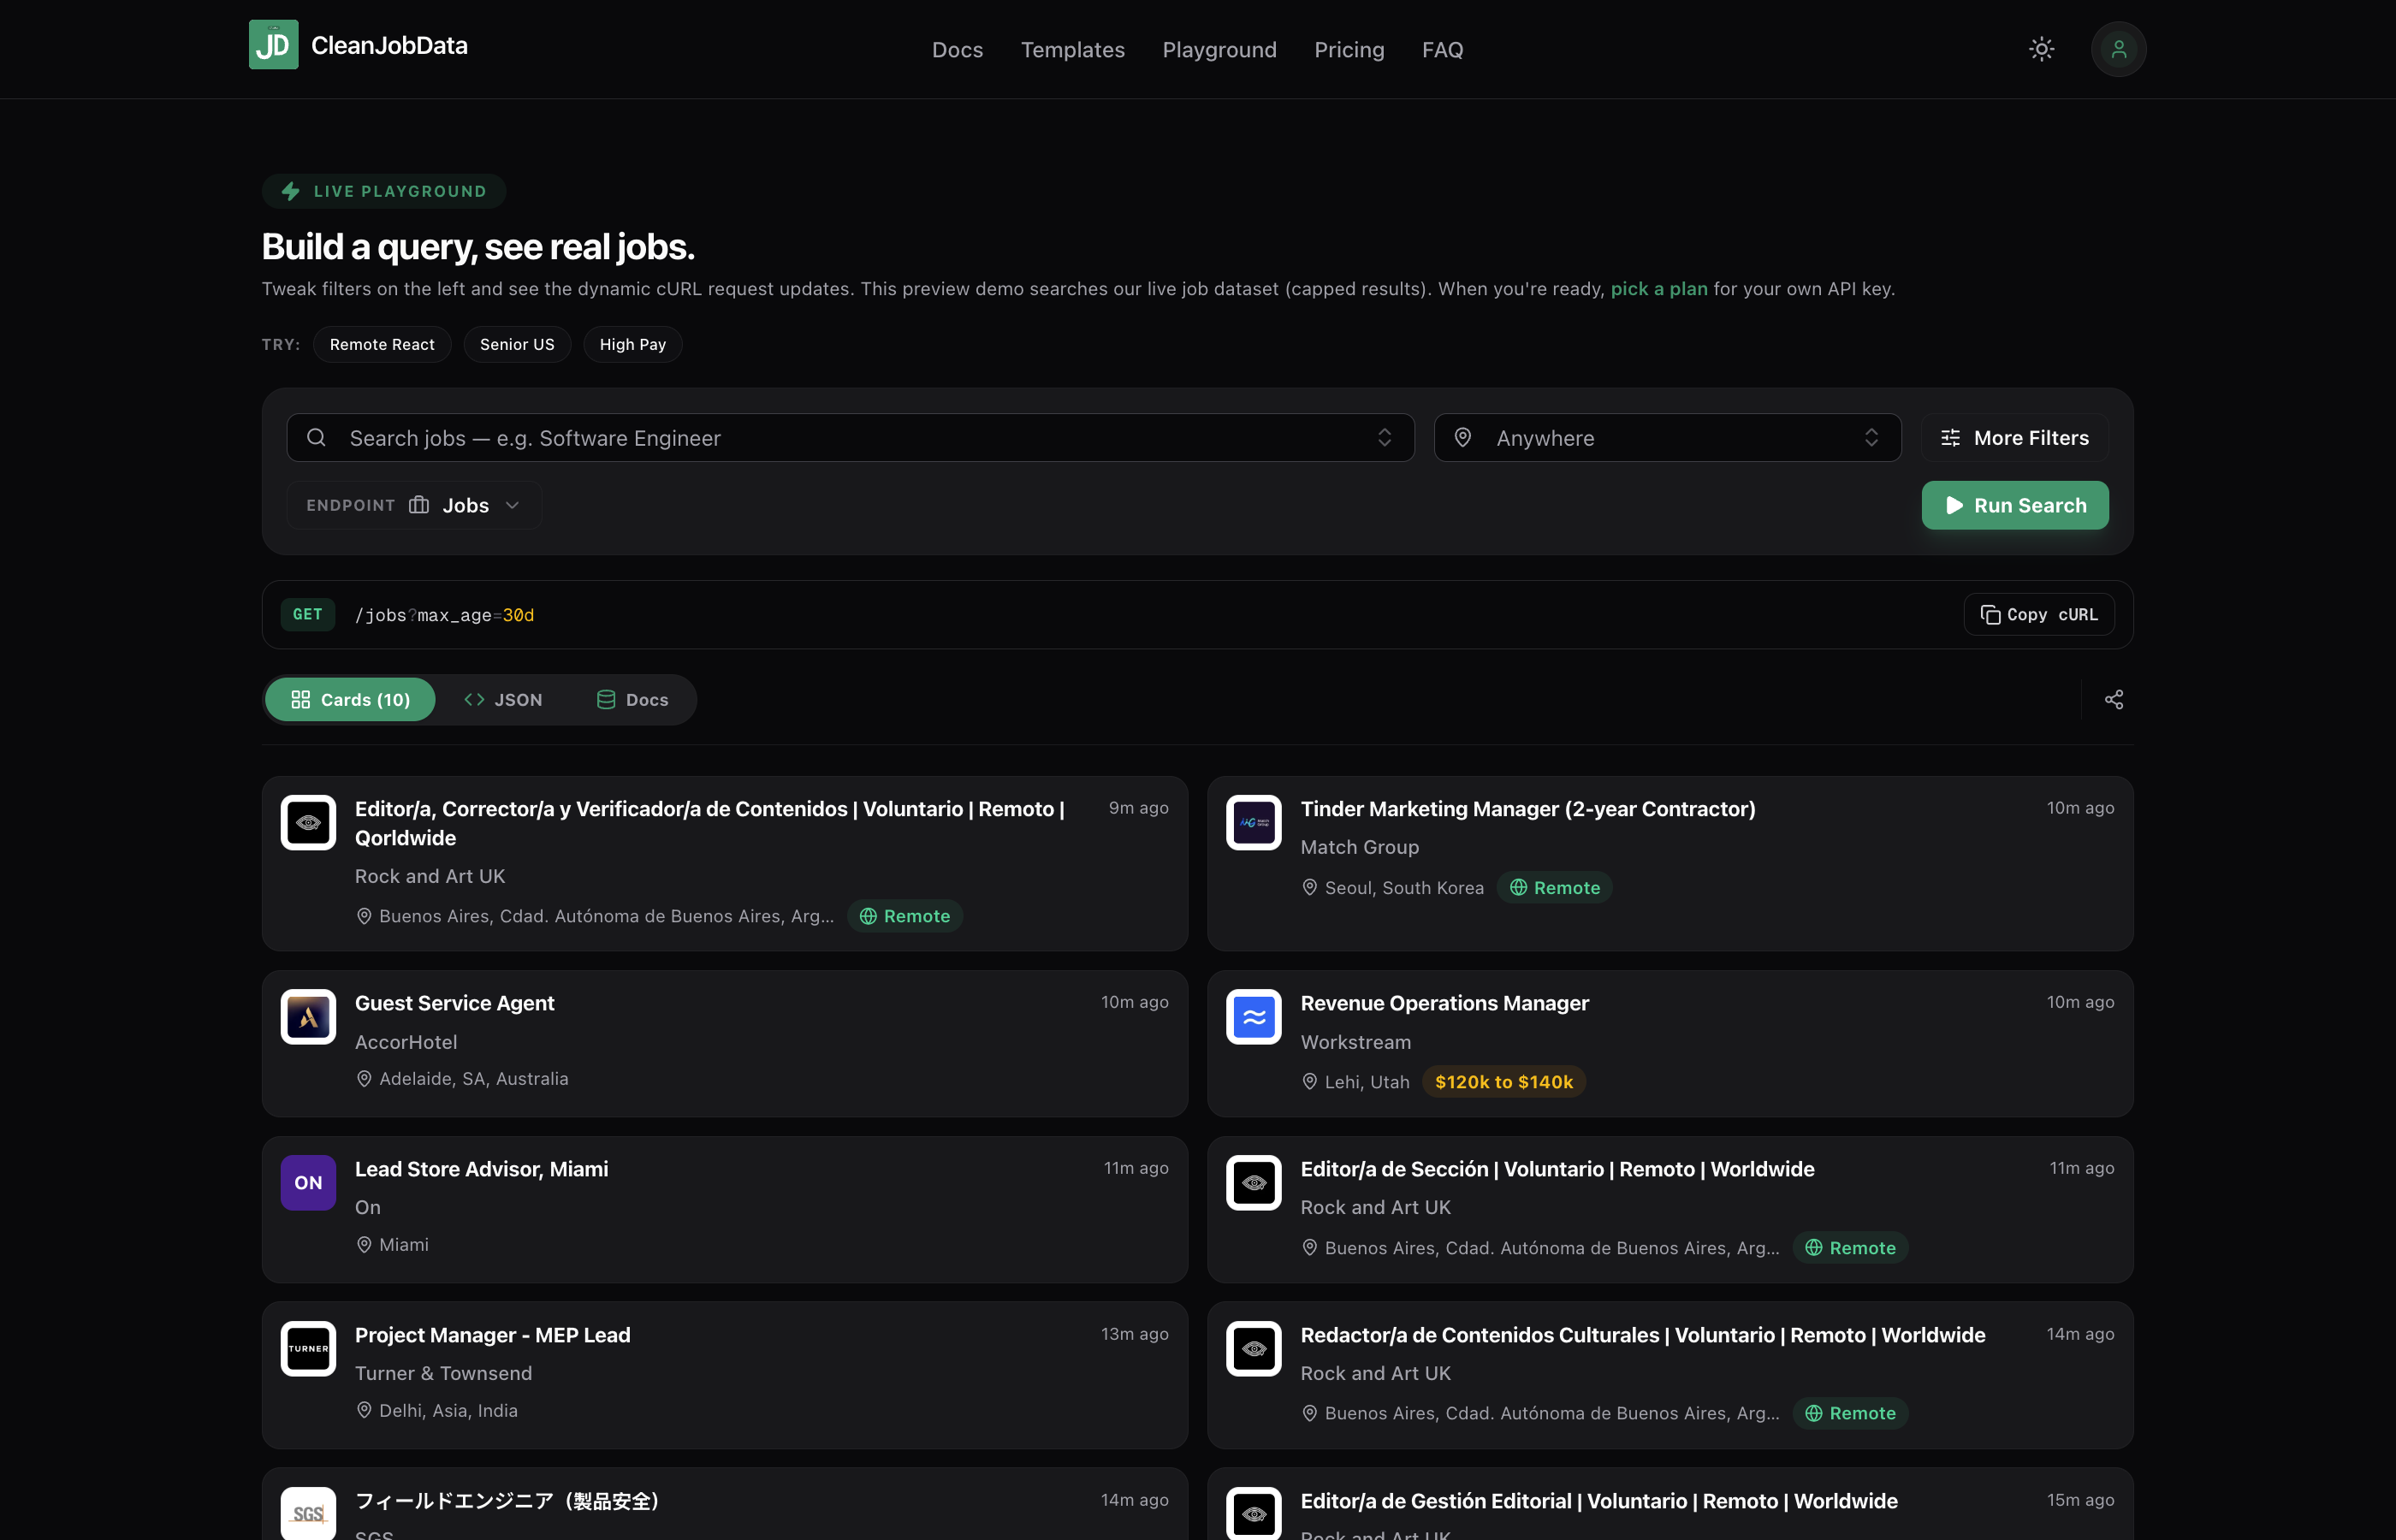Open the Docs navigation link
Viewport: 2396px width, 1540px height.
(x=957, y=50)
